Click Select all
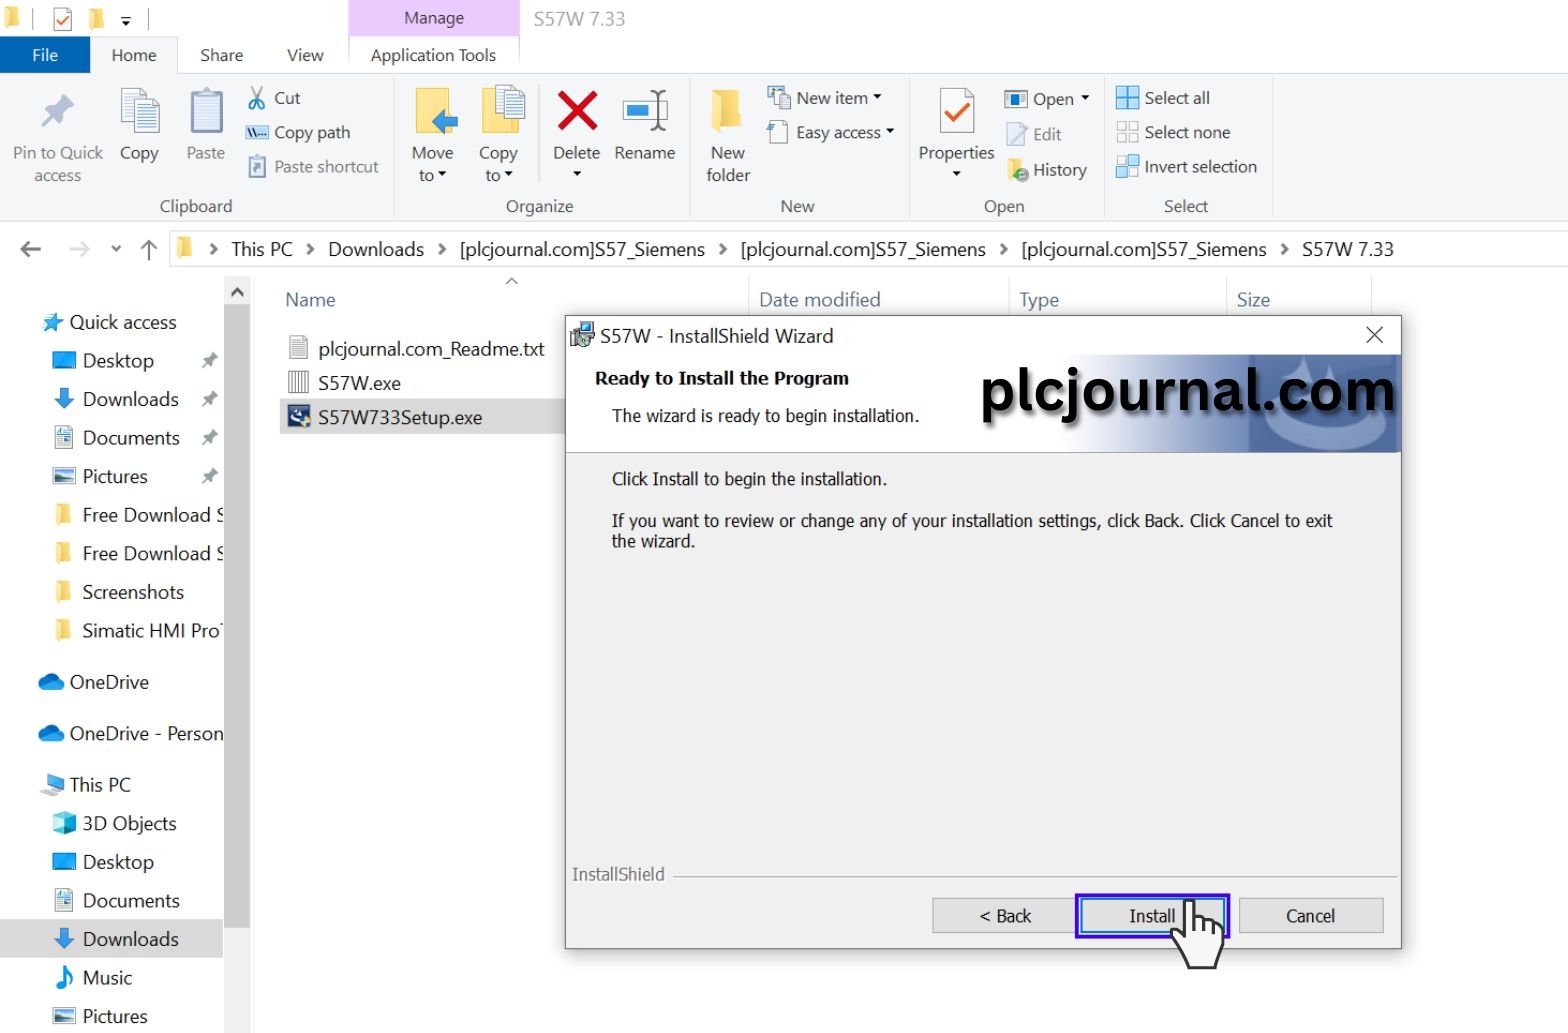 click(x=1164, y=98)
